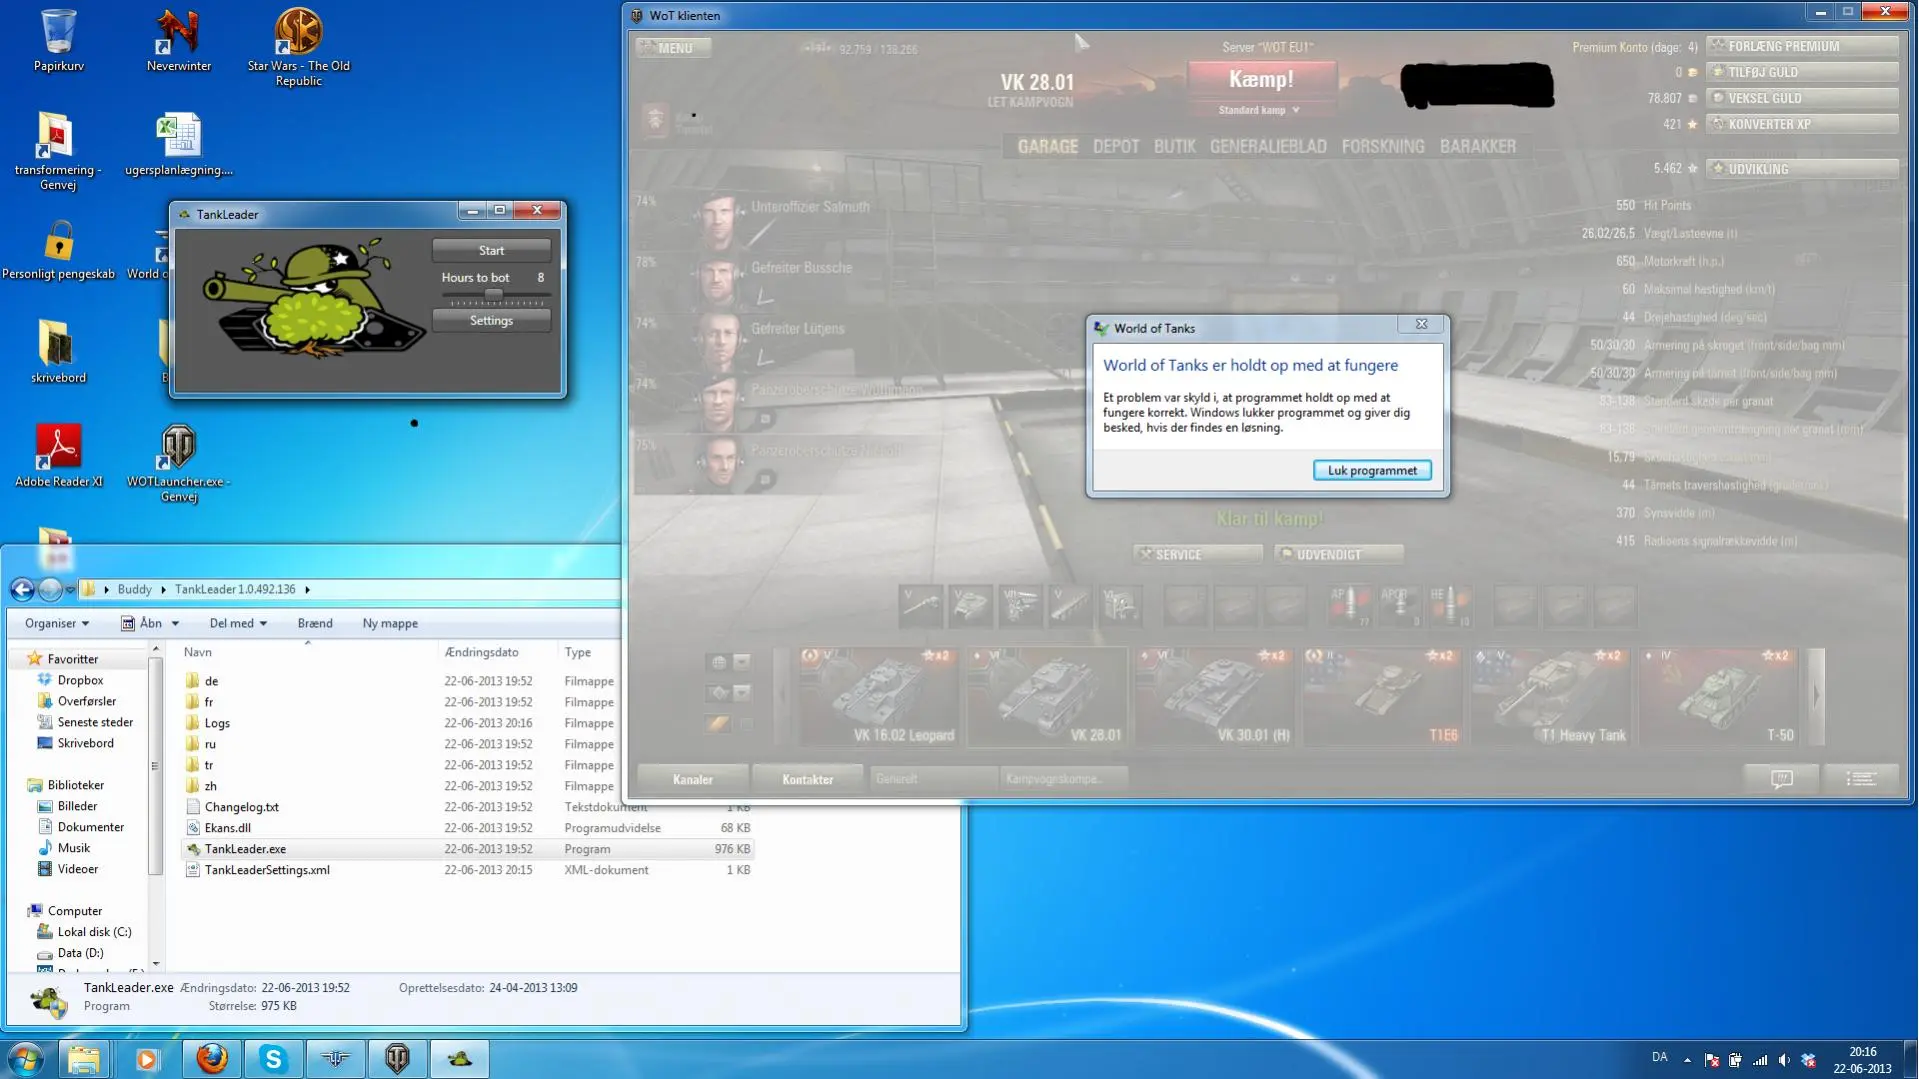Click the volume speaker tray icon
The image size is (1919, 1079).
click(x=1784, y=1060)
